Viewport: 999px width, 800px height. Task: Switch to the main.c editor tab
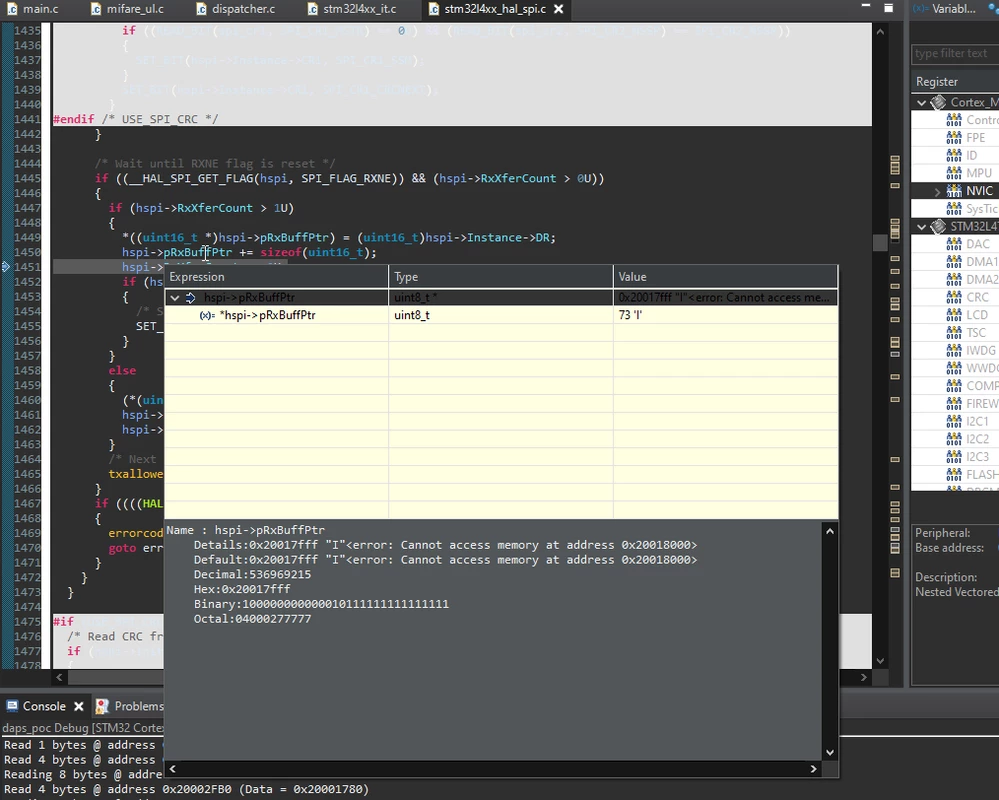[x=33, y=9]
